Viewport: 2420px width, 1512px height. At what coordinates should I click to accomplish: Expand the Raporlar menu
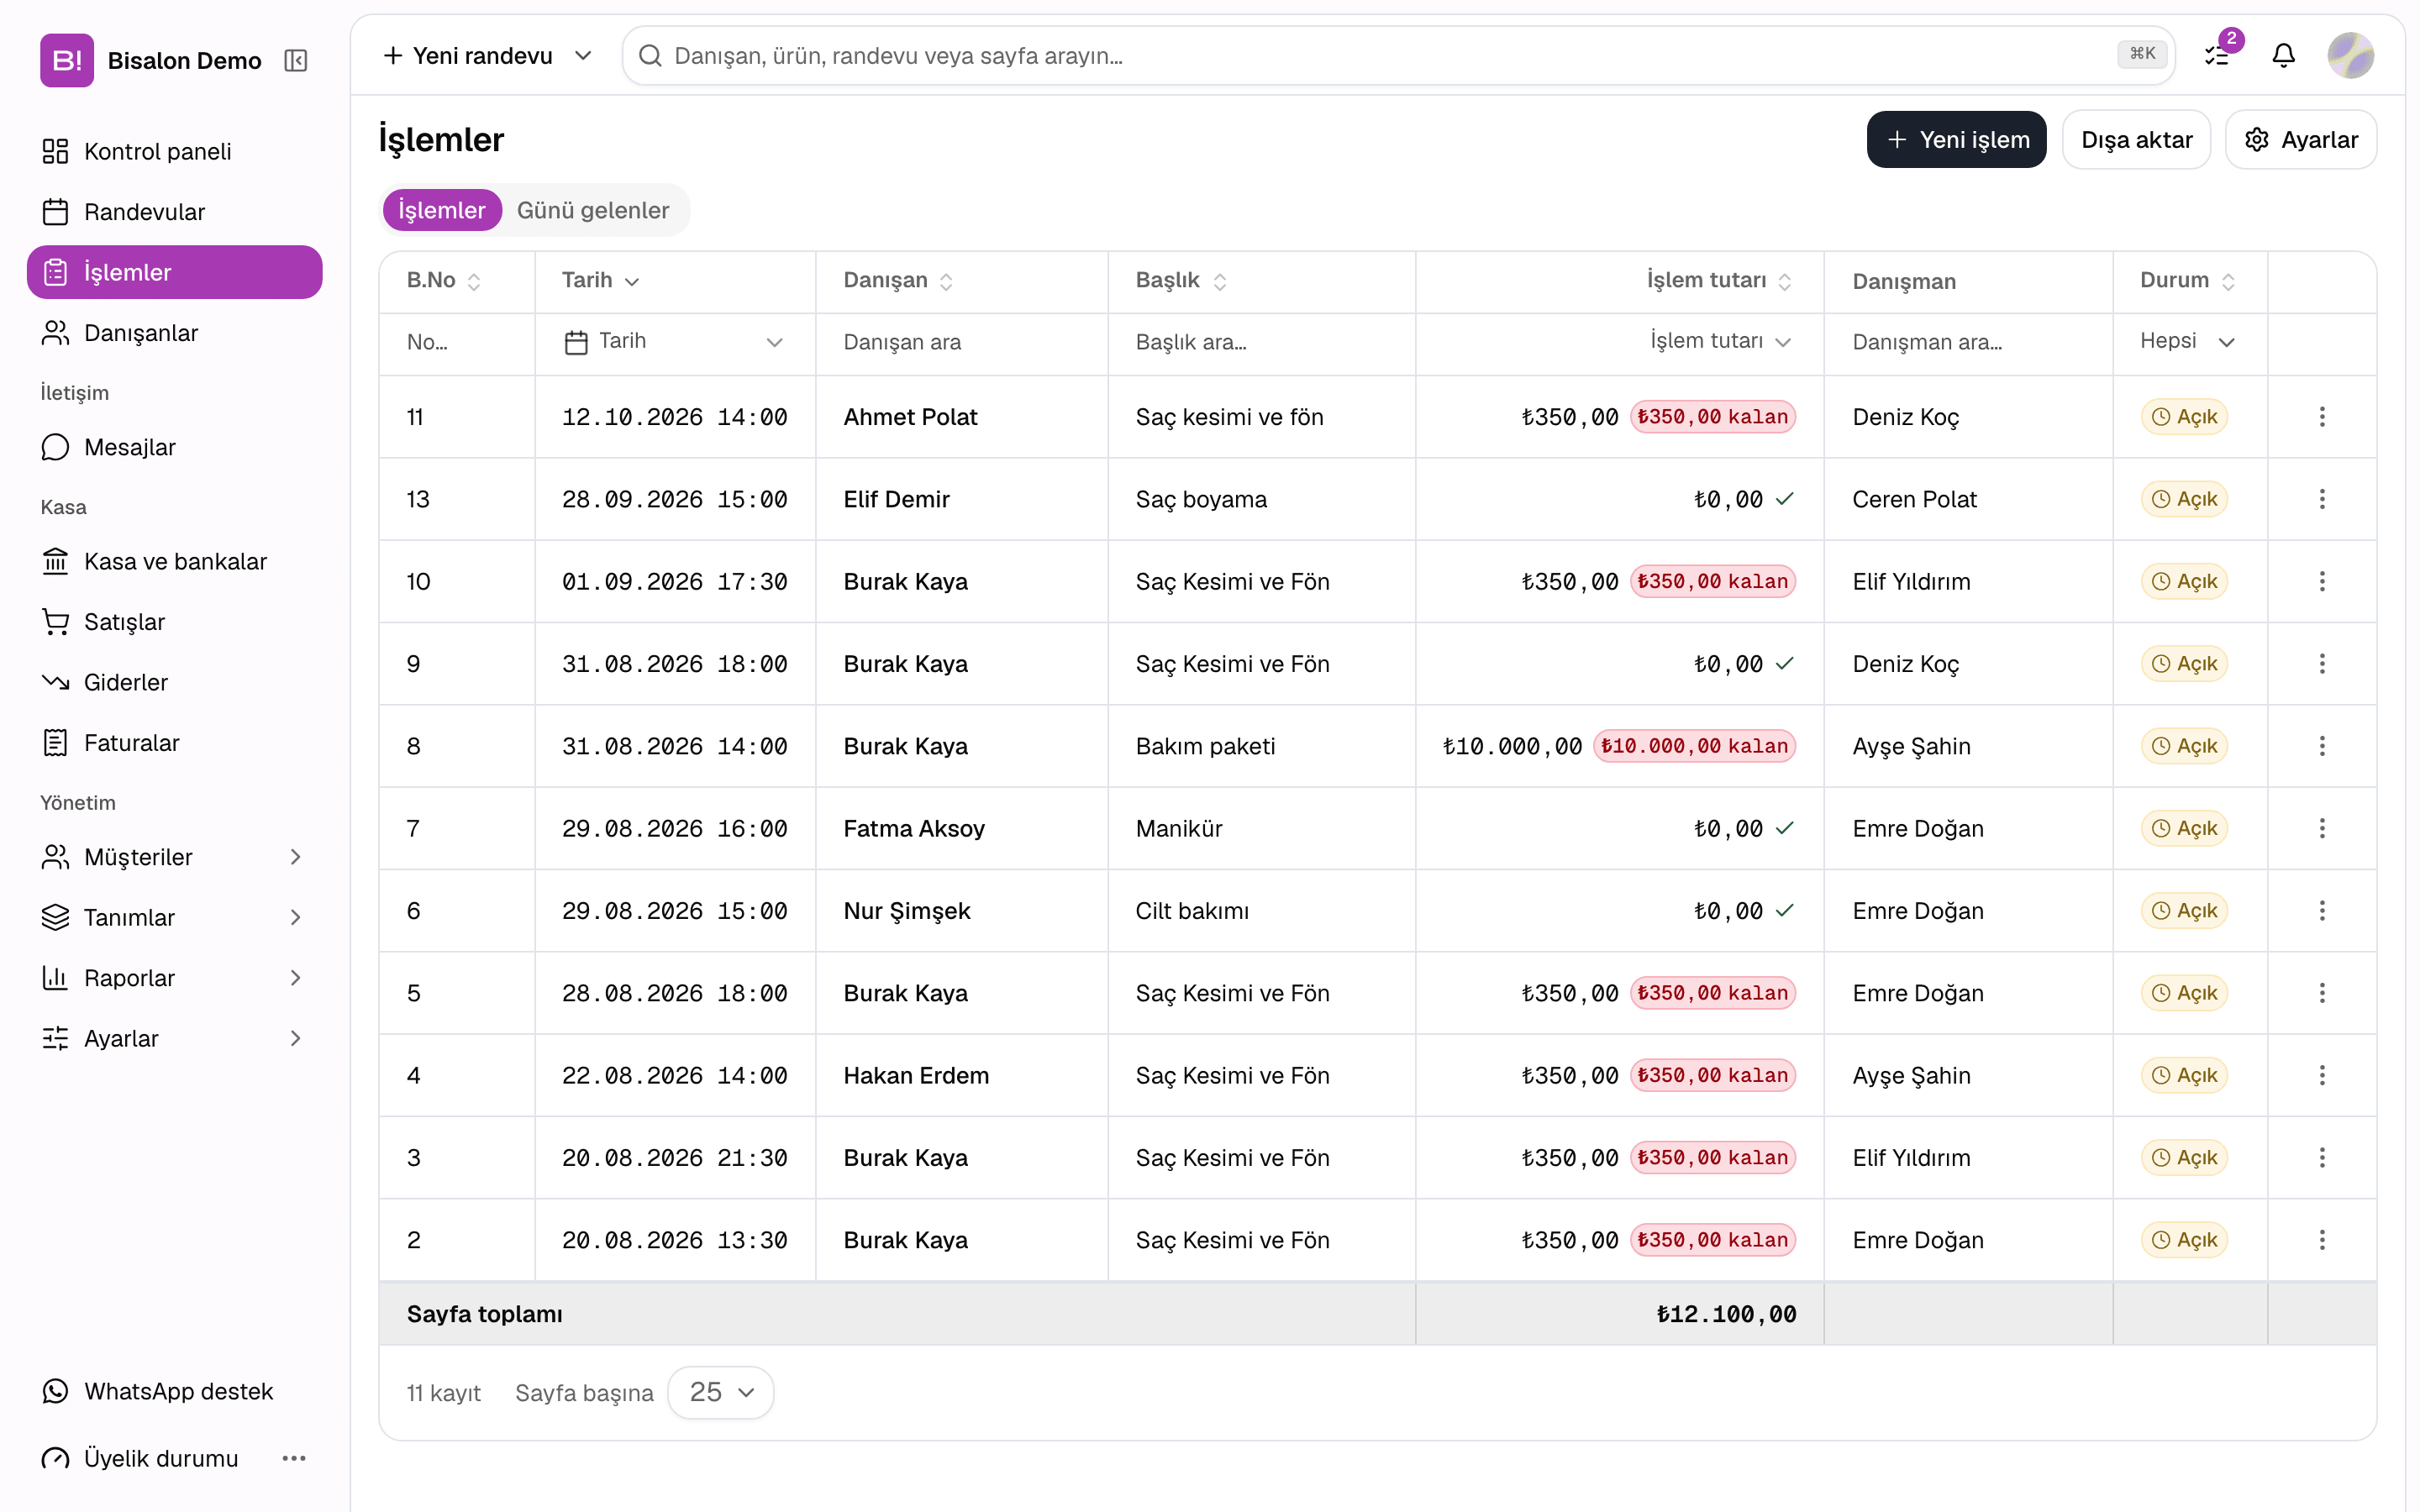point(174,978)
